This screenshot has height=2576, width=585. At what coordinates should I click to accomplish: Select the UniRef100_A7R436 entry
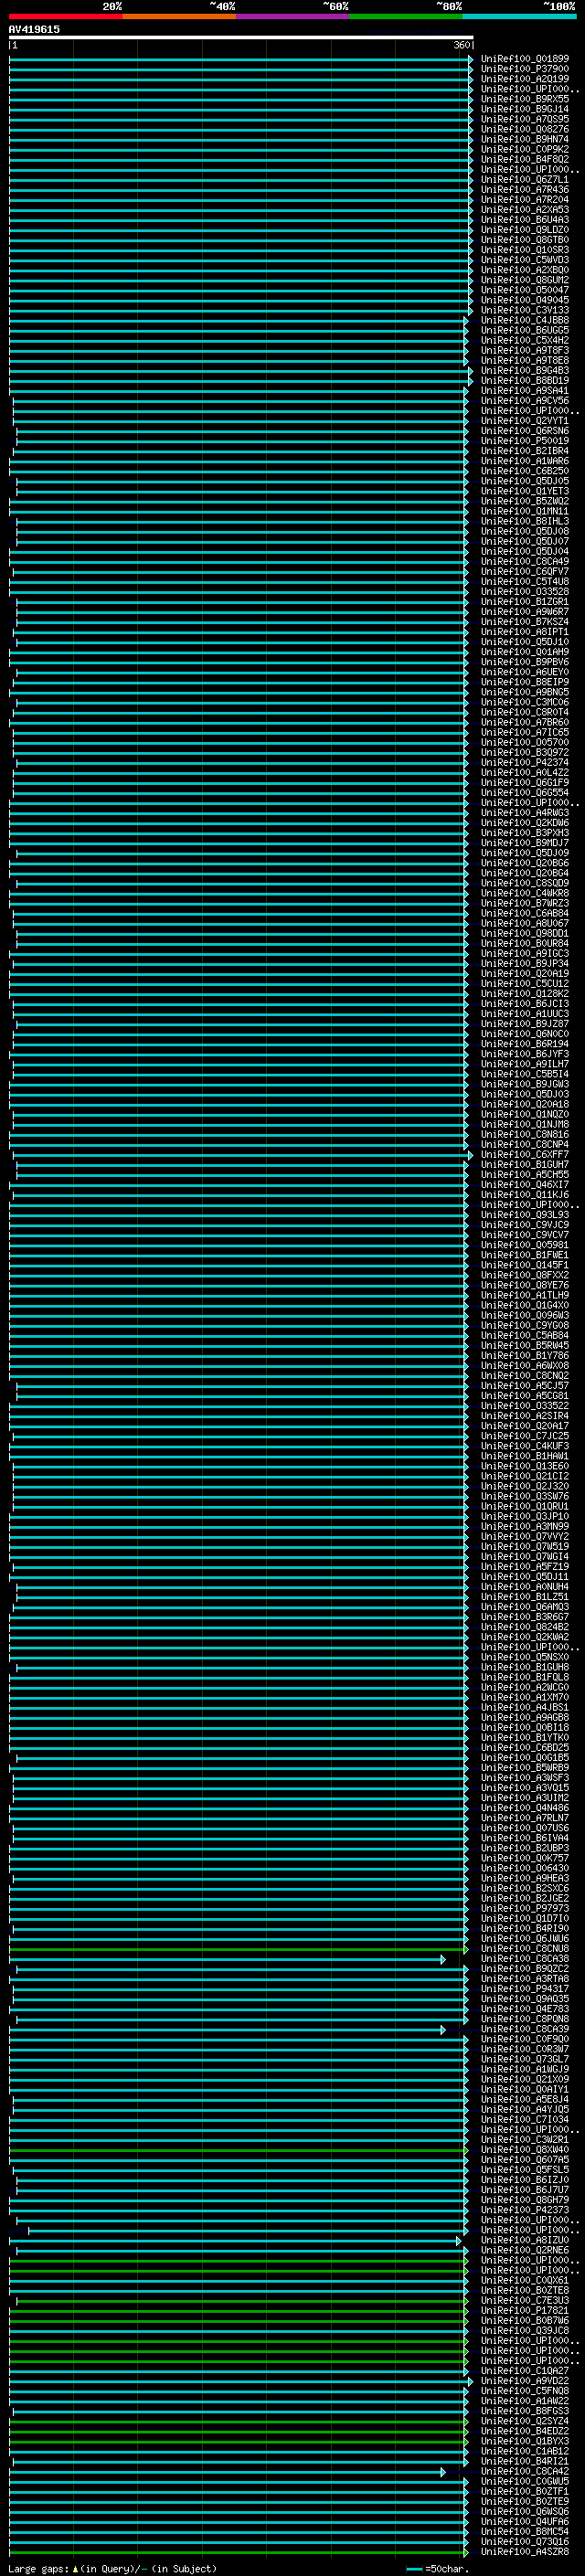pyautogui.click(x=524, y=189)
